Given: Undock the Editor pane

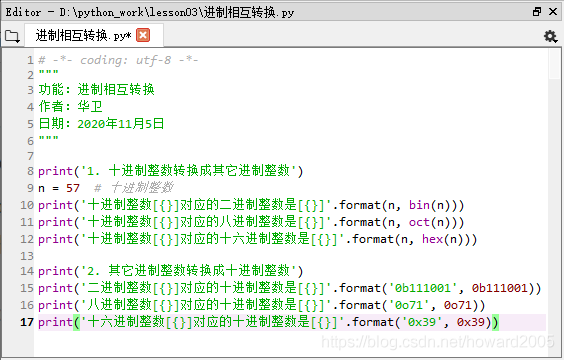Looking at the screenshot, I should pos(537,12).
